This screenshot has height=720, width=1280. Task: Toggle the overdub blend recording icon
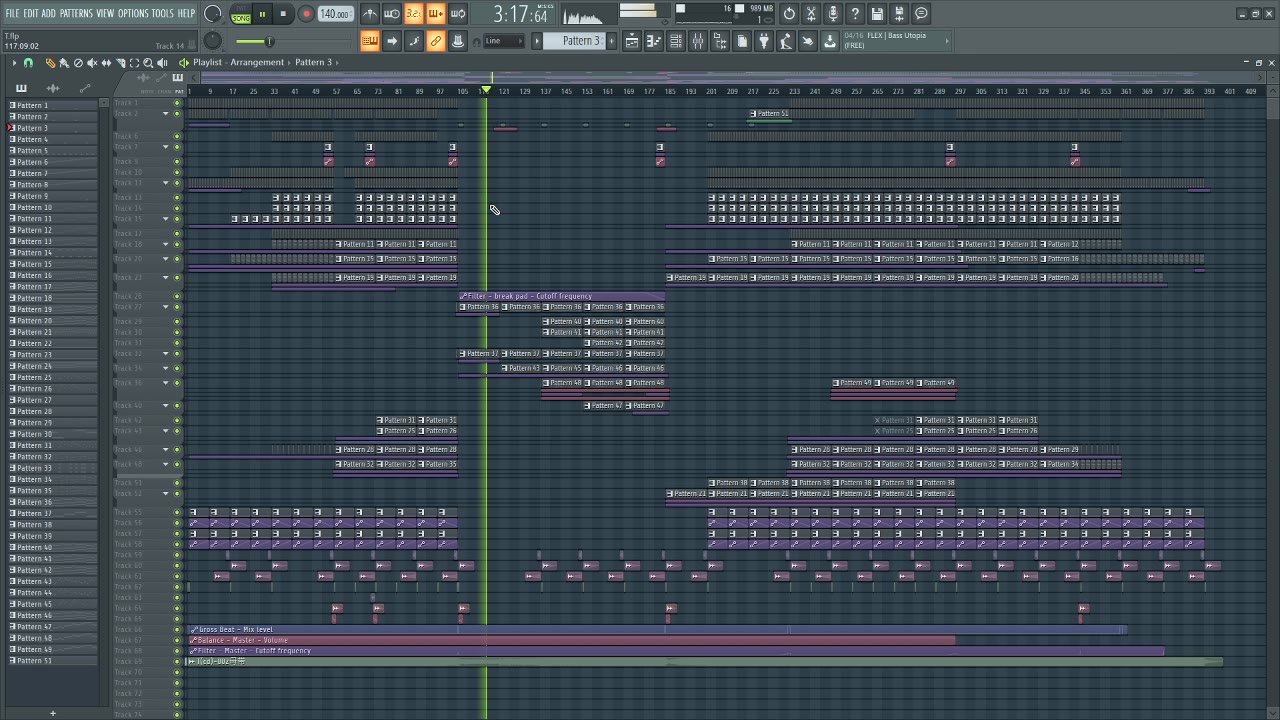click(436, 14)
